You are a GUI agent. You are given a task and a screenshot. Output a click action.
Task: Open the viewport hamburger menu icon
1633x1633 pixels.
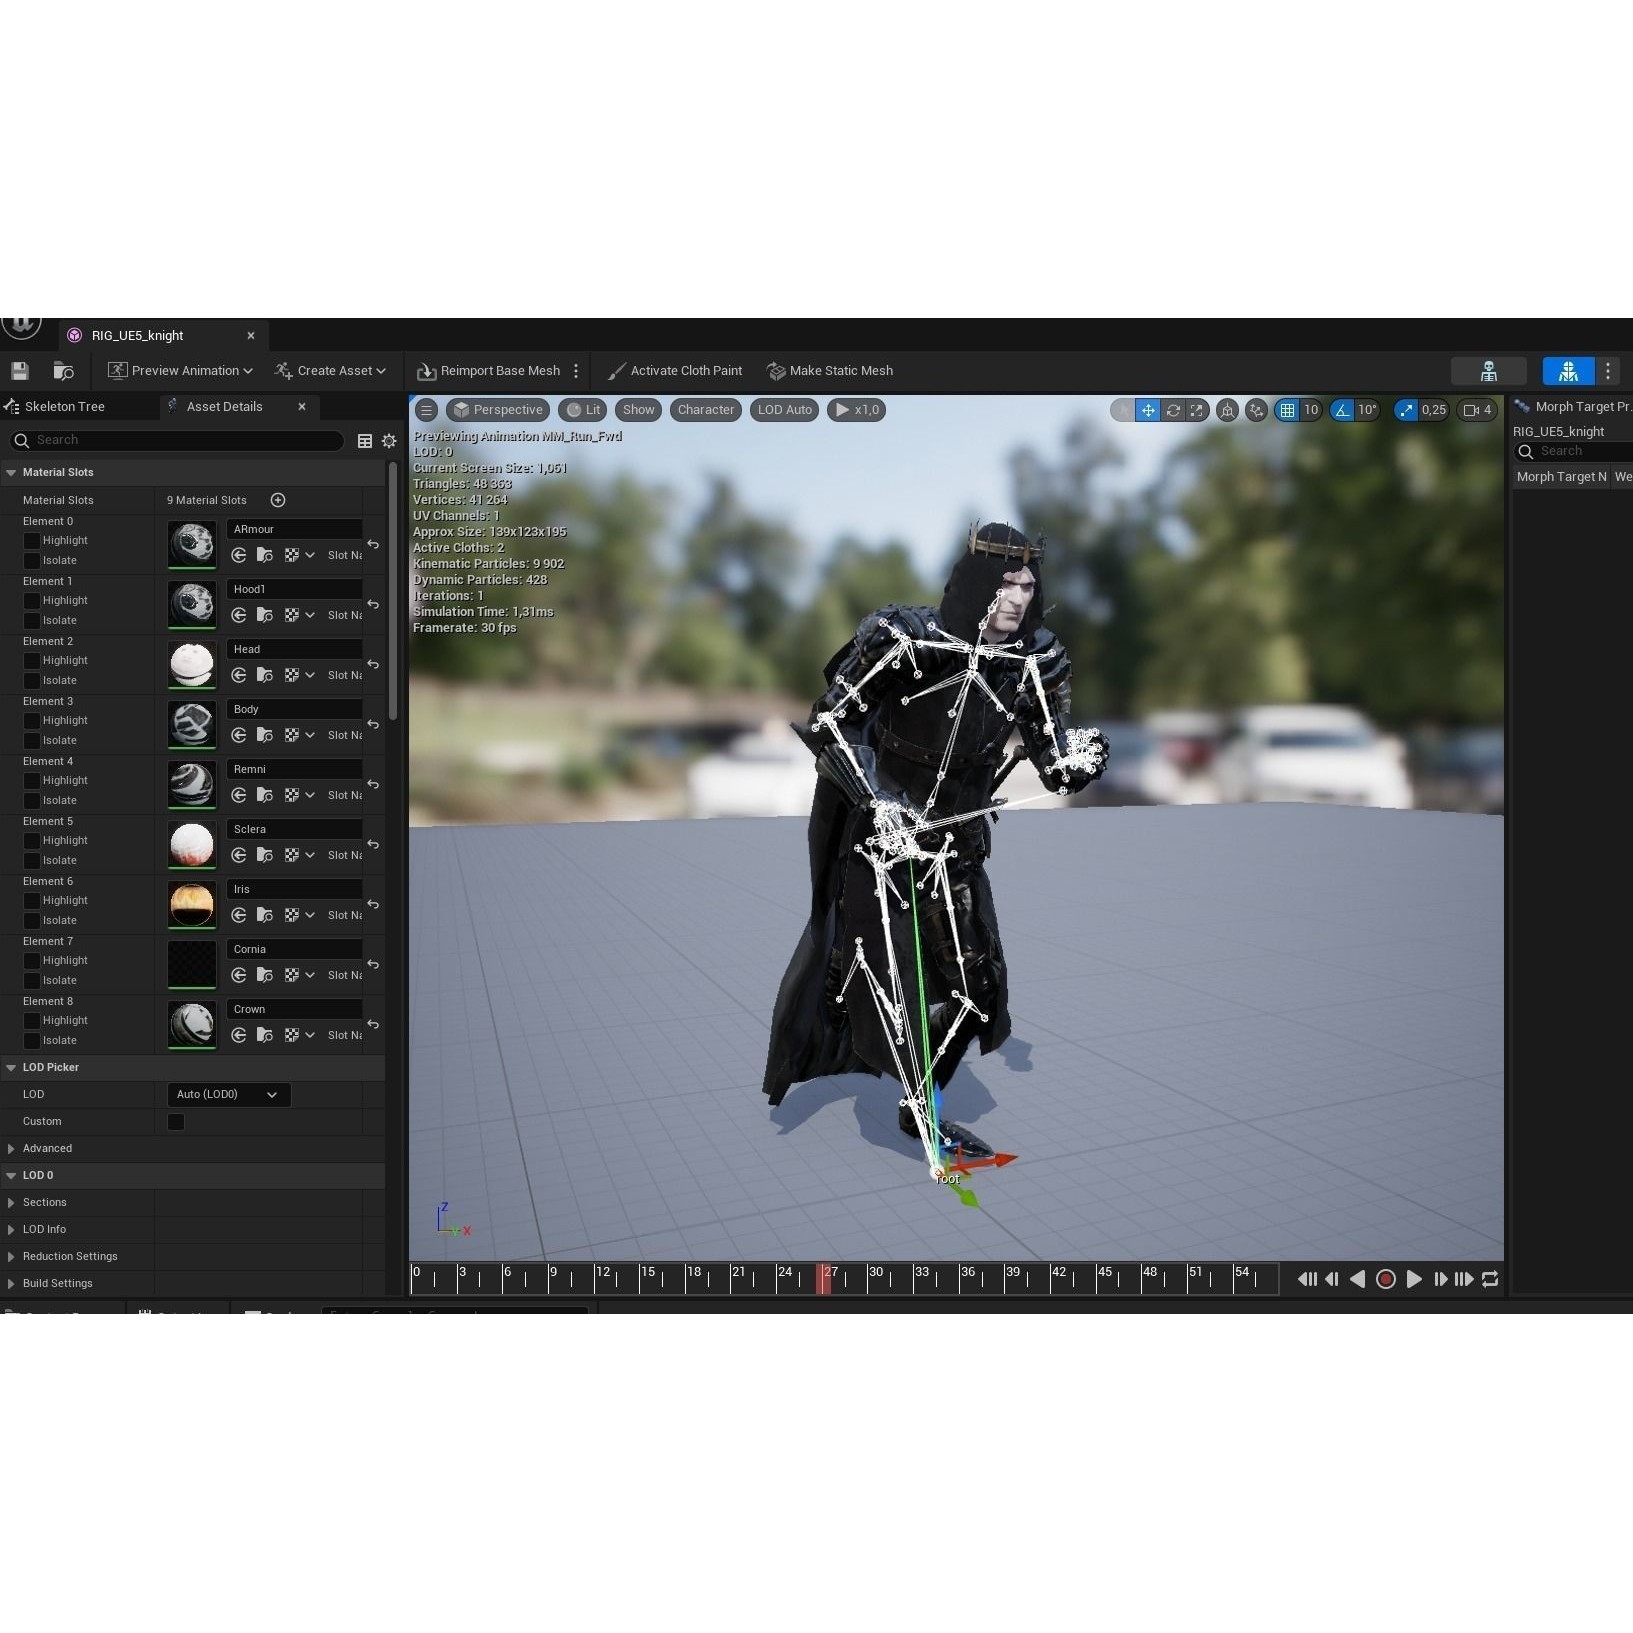pyautogui.click(x=427, y=410)
